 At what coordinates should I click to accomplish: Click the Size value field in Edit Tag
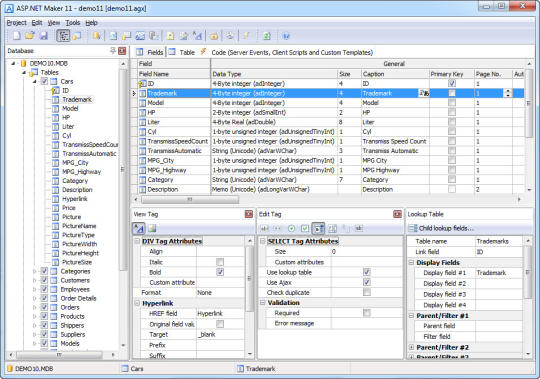click(x=366, y=252)
